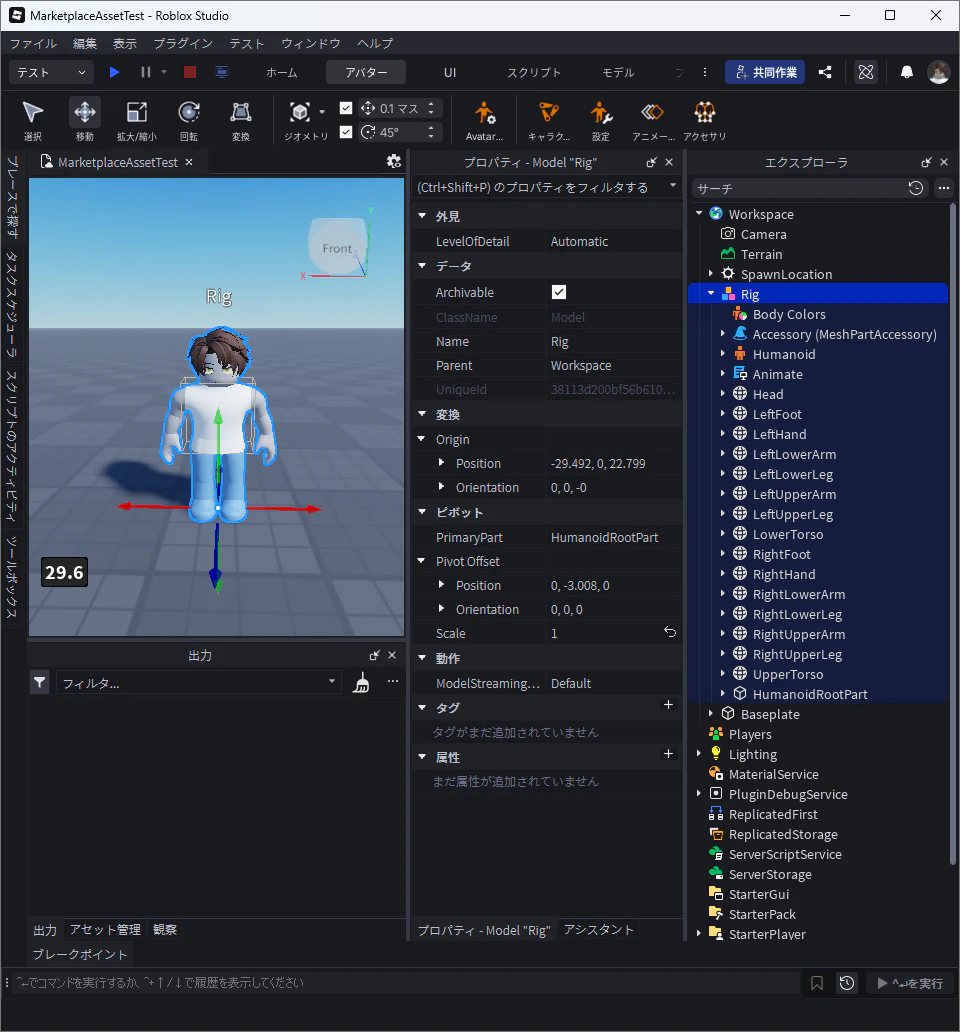Open the output filter dropdown
The image size is (960, 1032).
[332, 682]
